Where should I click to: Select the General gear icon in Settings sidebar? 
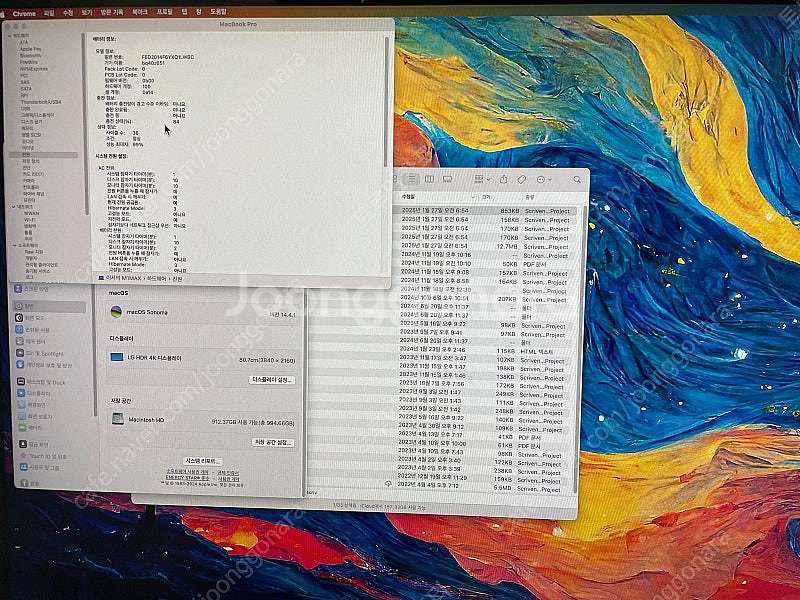(19, 307)
